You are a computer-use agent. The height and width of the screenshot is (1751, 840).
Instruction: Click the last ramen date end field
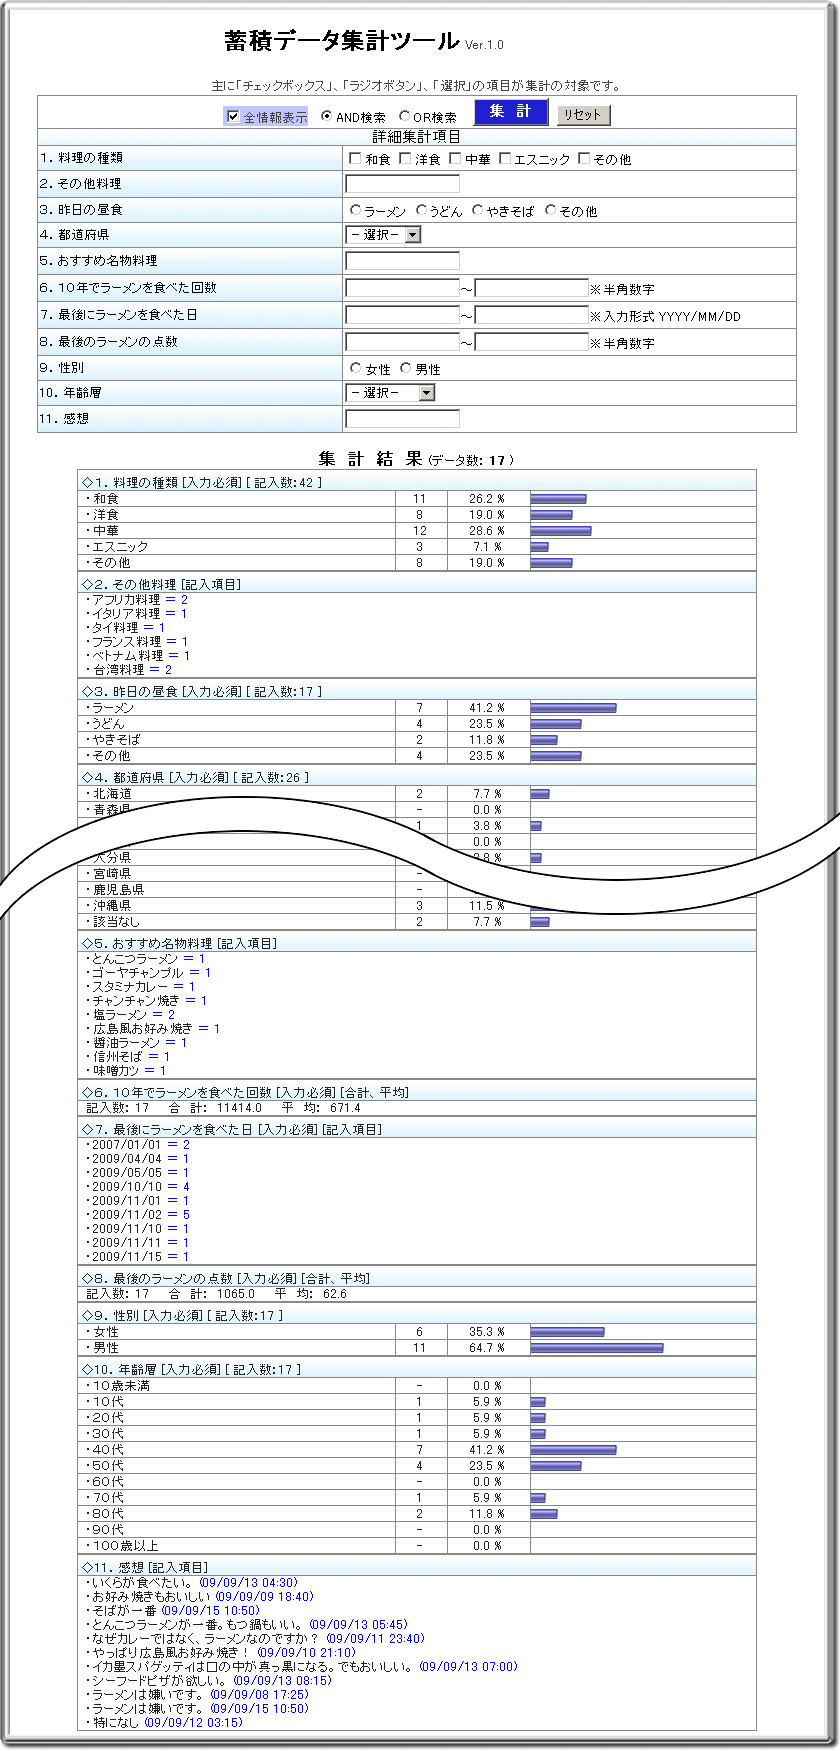click(x=532, y=315)
